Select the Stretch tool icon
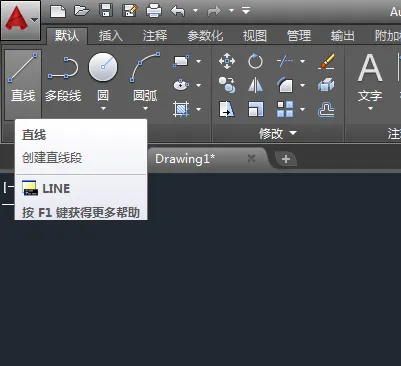 click(x=227, y=109)
